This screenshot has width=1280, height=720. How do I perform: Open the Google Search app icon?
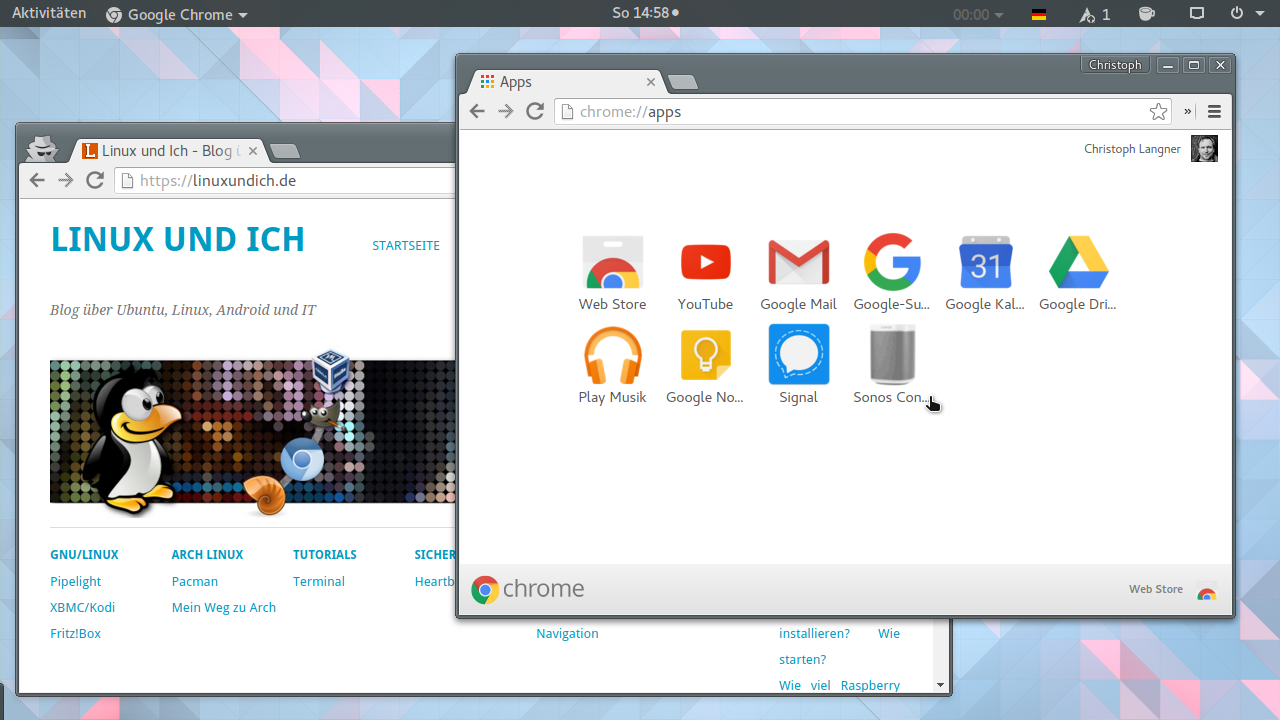pyautogui.click(x=892, y=274)
